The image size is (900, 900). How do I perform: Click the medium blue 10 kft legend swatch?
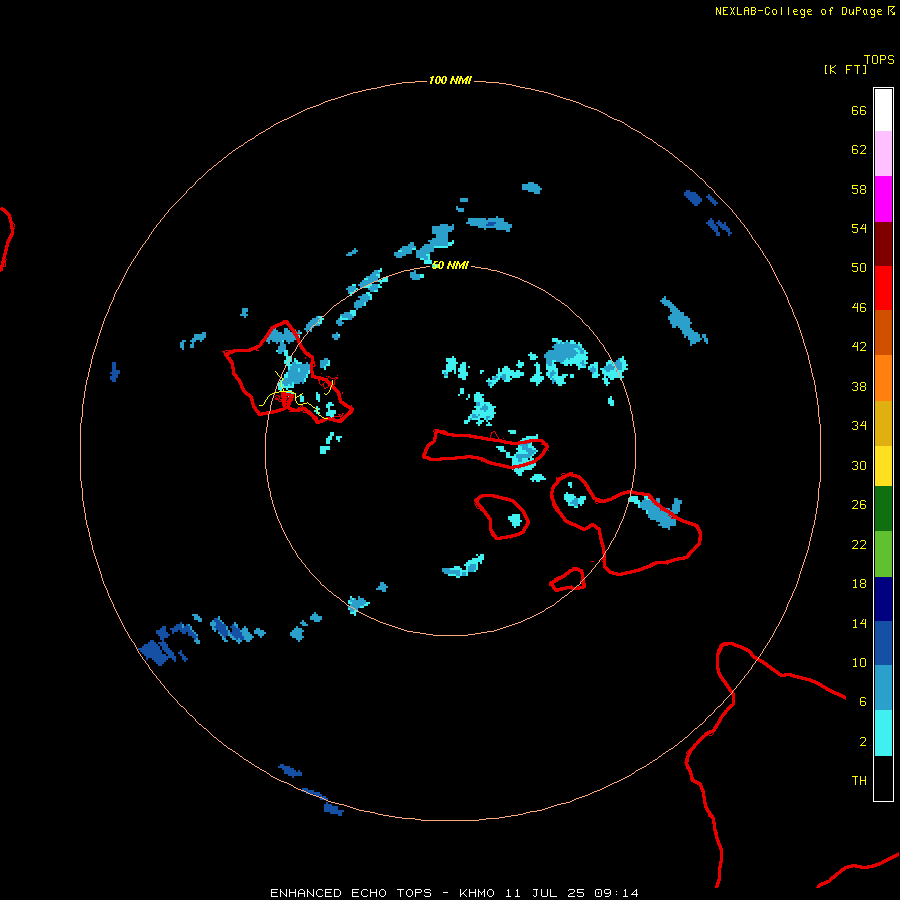pos(883,643)
